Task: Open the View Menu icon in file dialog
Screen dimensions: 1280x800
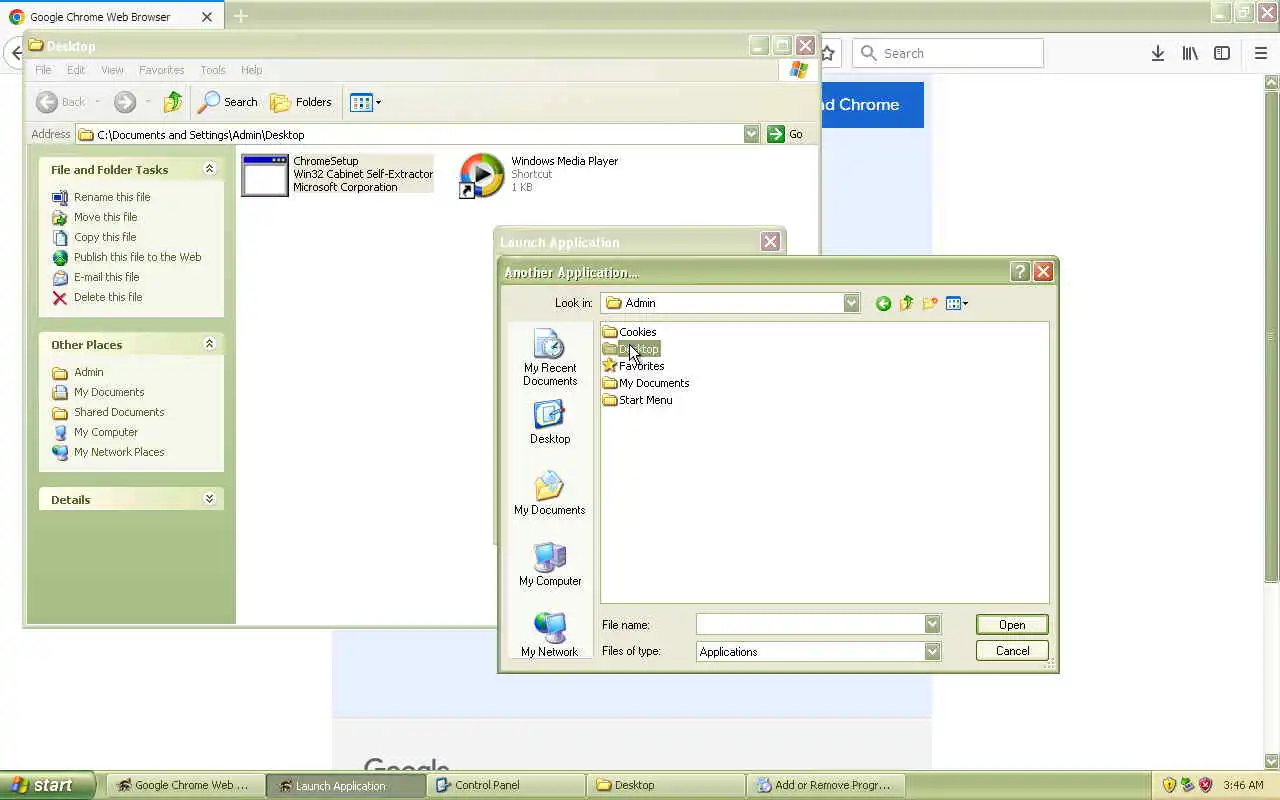Action: click(957, 303)
